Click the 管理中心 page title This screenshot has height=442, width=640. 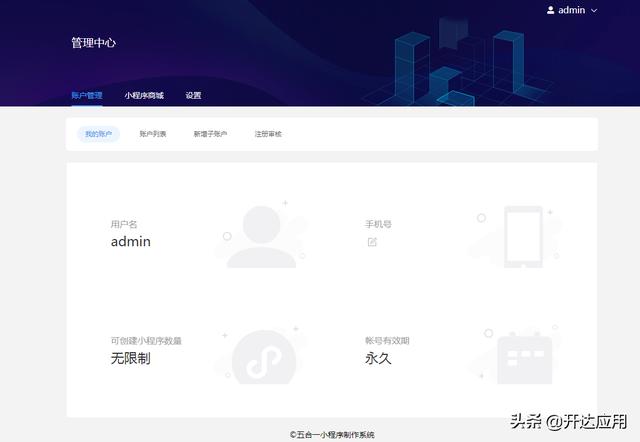click(94, 44)
